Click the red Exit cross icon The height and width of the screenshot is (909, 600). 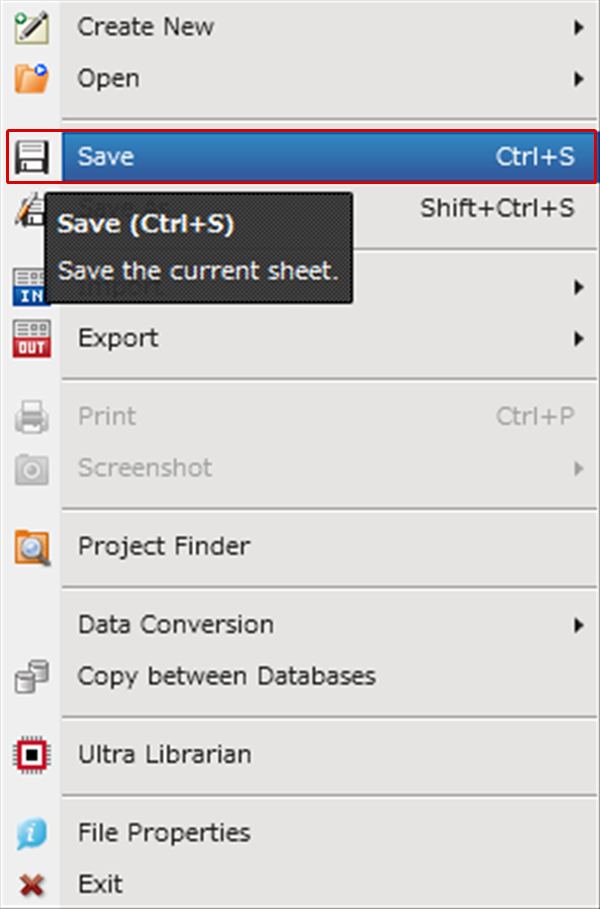(31, 885)
